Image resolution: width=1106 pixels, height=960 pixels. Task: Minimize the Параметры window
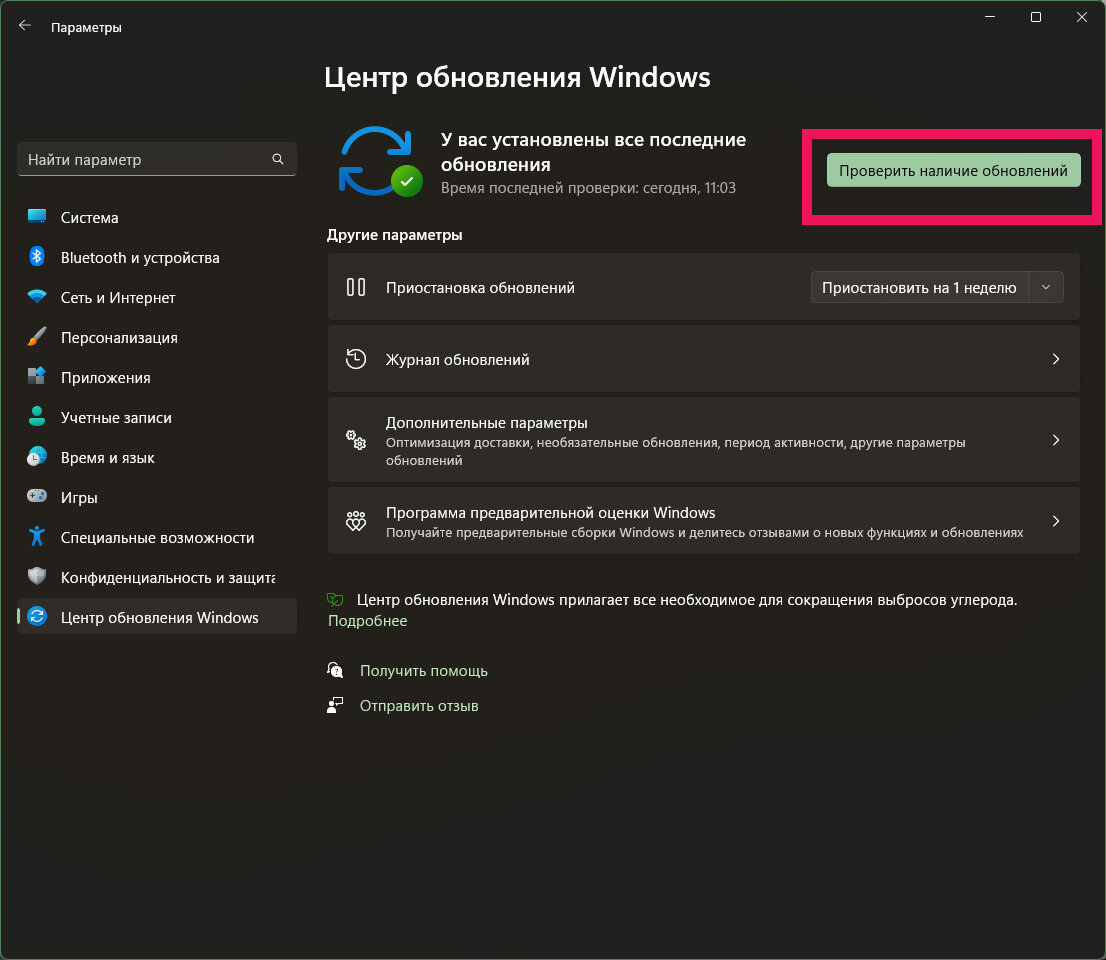[x=990, y=17]
